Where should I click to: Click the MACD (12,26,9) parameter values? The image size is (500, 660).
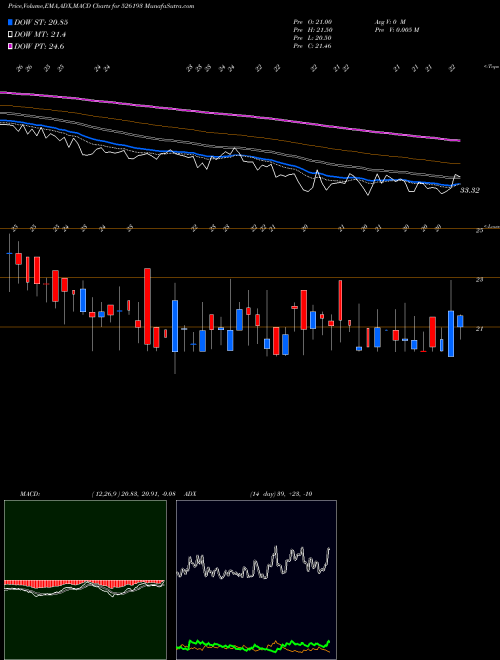click(x=133, y=494)
